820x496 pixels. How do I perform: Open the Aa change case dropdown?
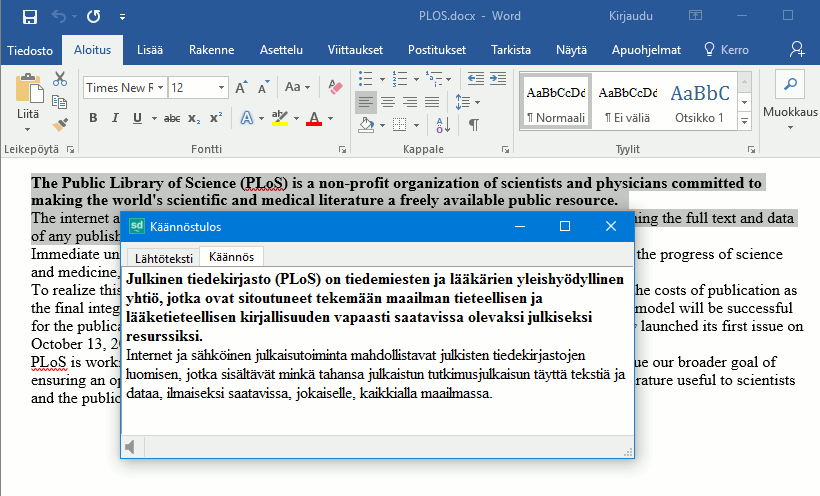tap(298, 87)
